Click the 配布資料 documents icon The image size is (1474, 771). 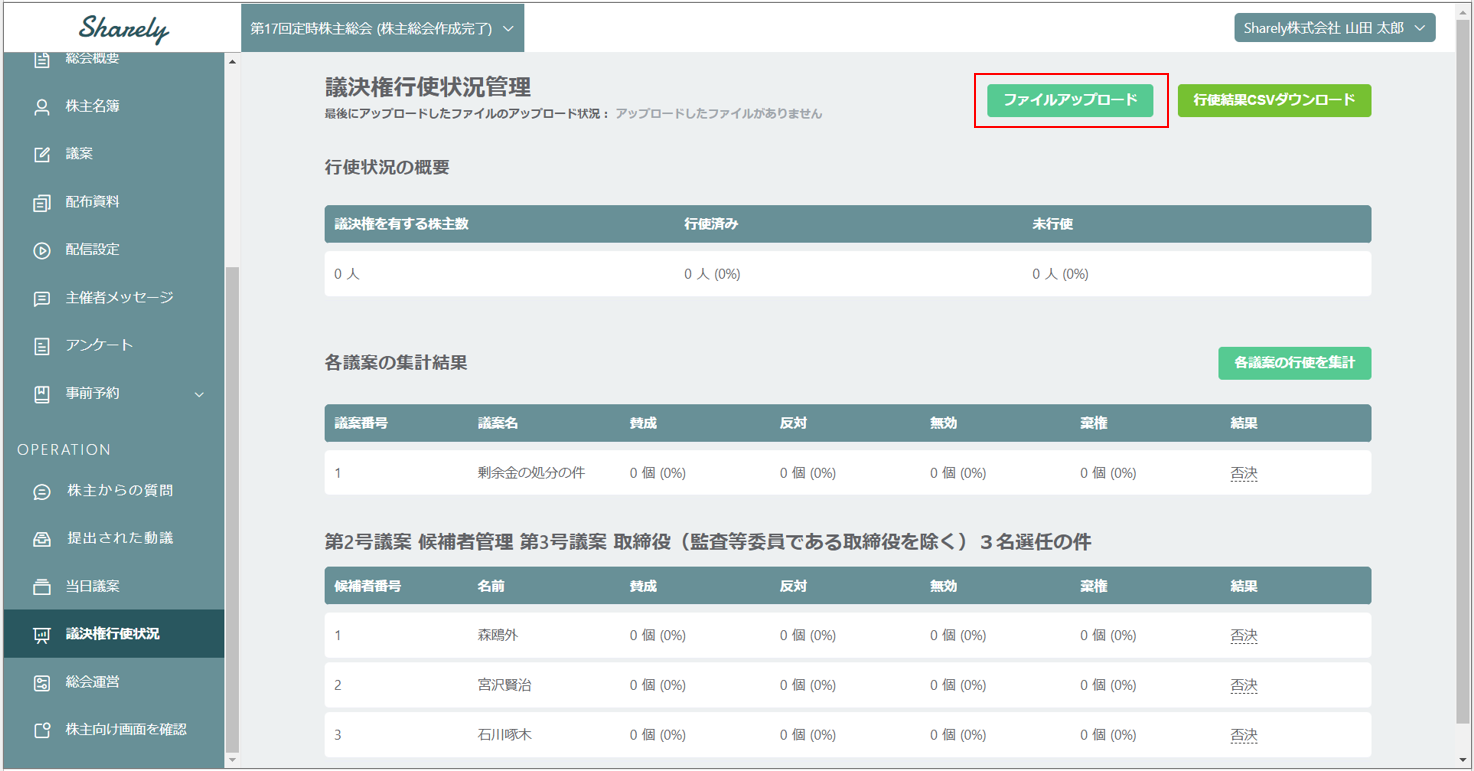(x=42, y=203)
